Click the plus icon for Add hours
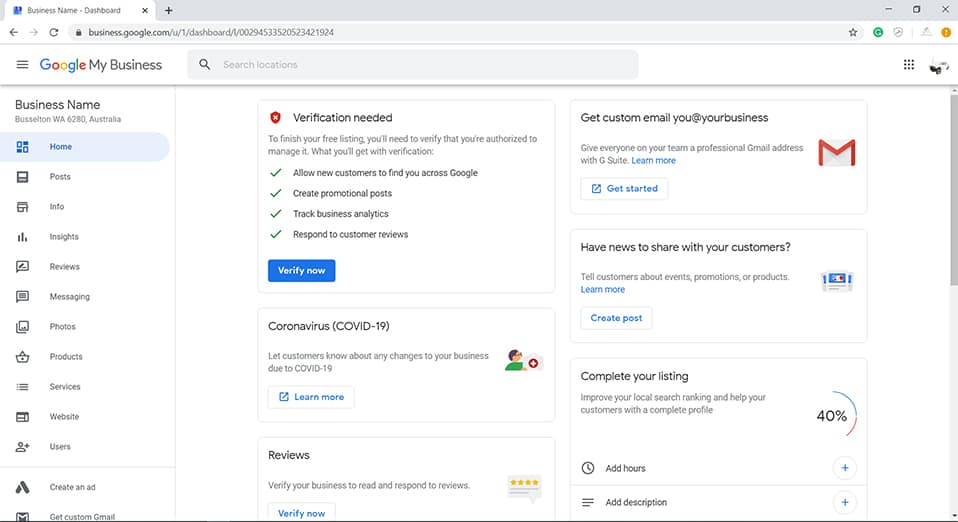The height and width of the screenshot is (522, 958). [844, 468]
